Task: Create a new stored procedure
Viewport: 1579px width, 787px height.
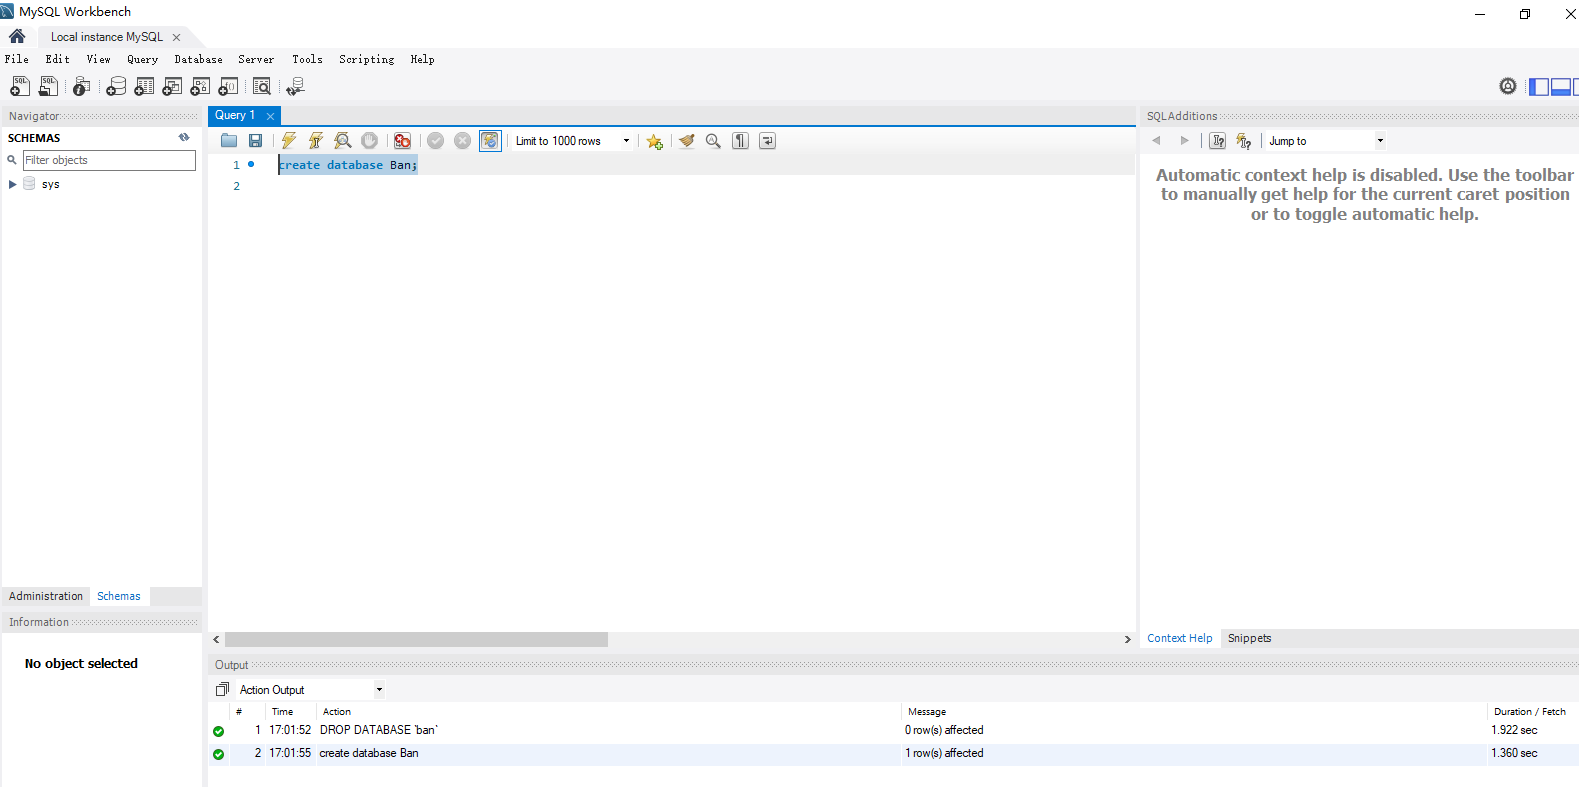Action: (x=200, y=86)
